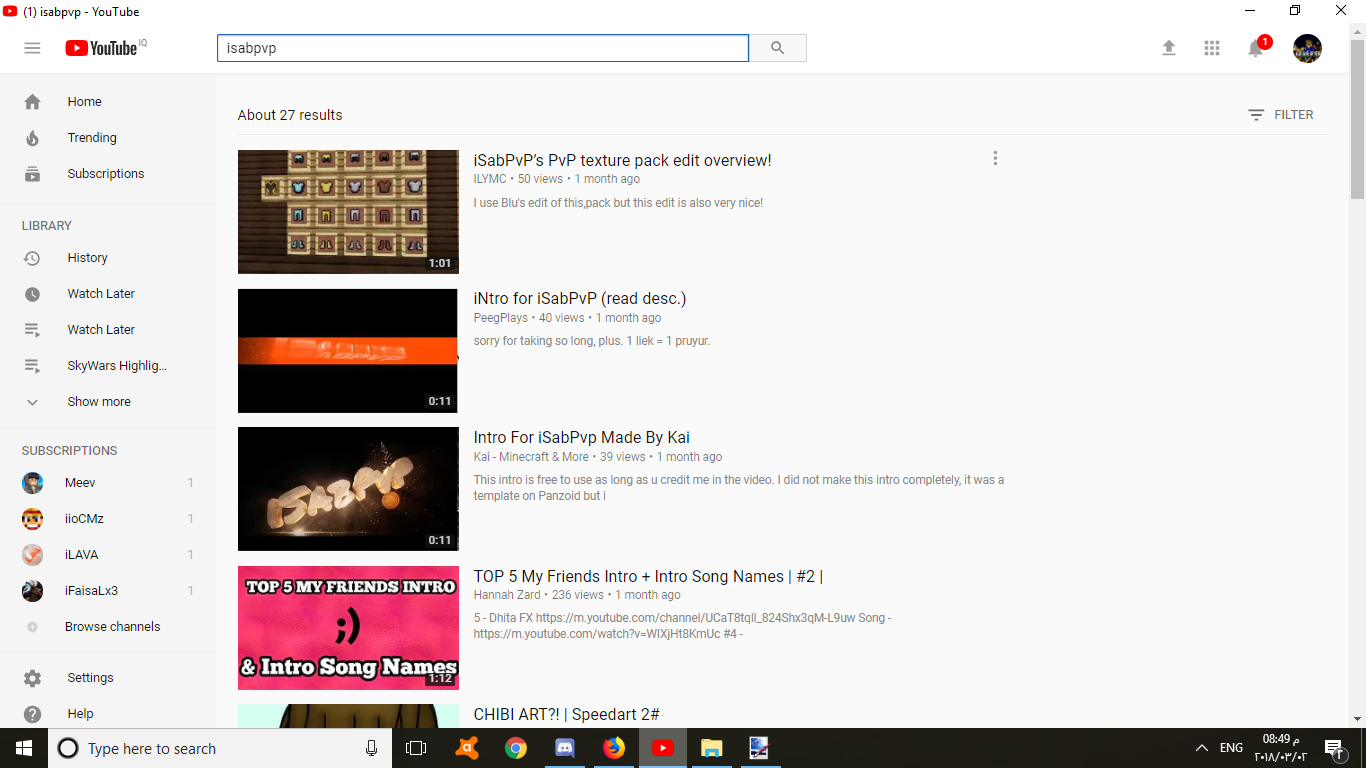Click the Subscriptions sidebar icon
The height and width of the screenshot is (768, 1366).
(32, 174)
